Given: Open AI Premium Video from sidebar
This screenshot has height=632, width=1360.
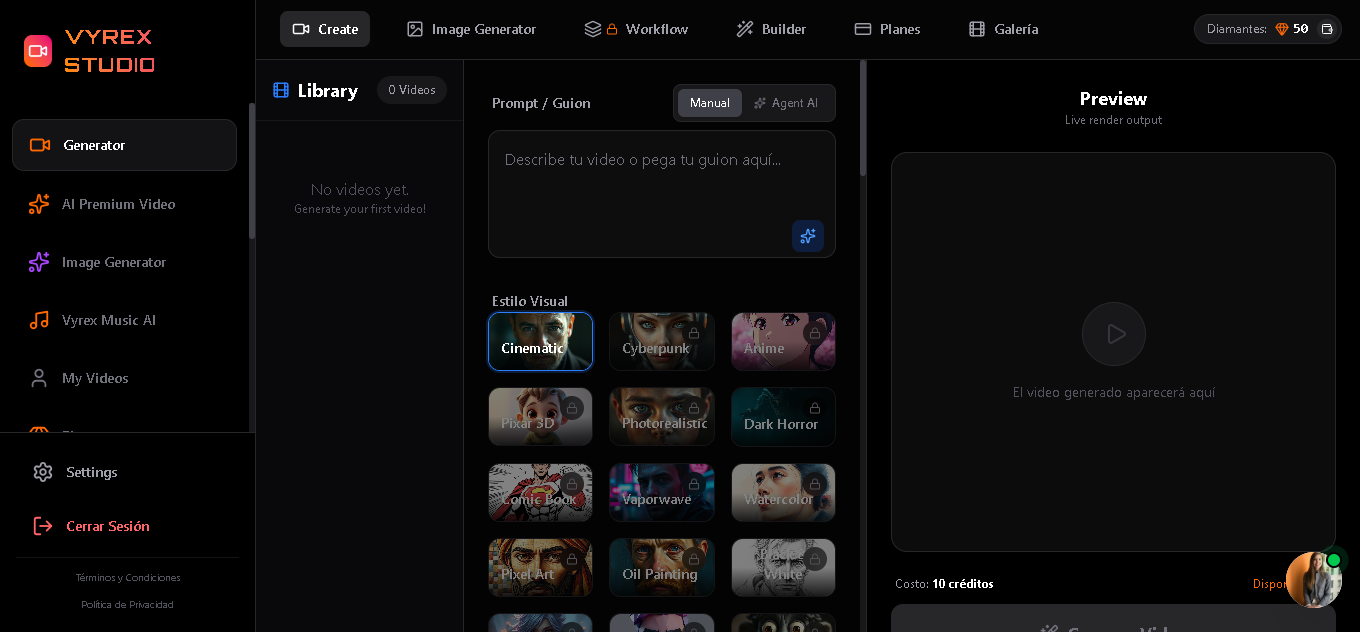Looking at the screenshot, I should click(x=118, y=204).
